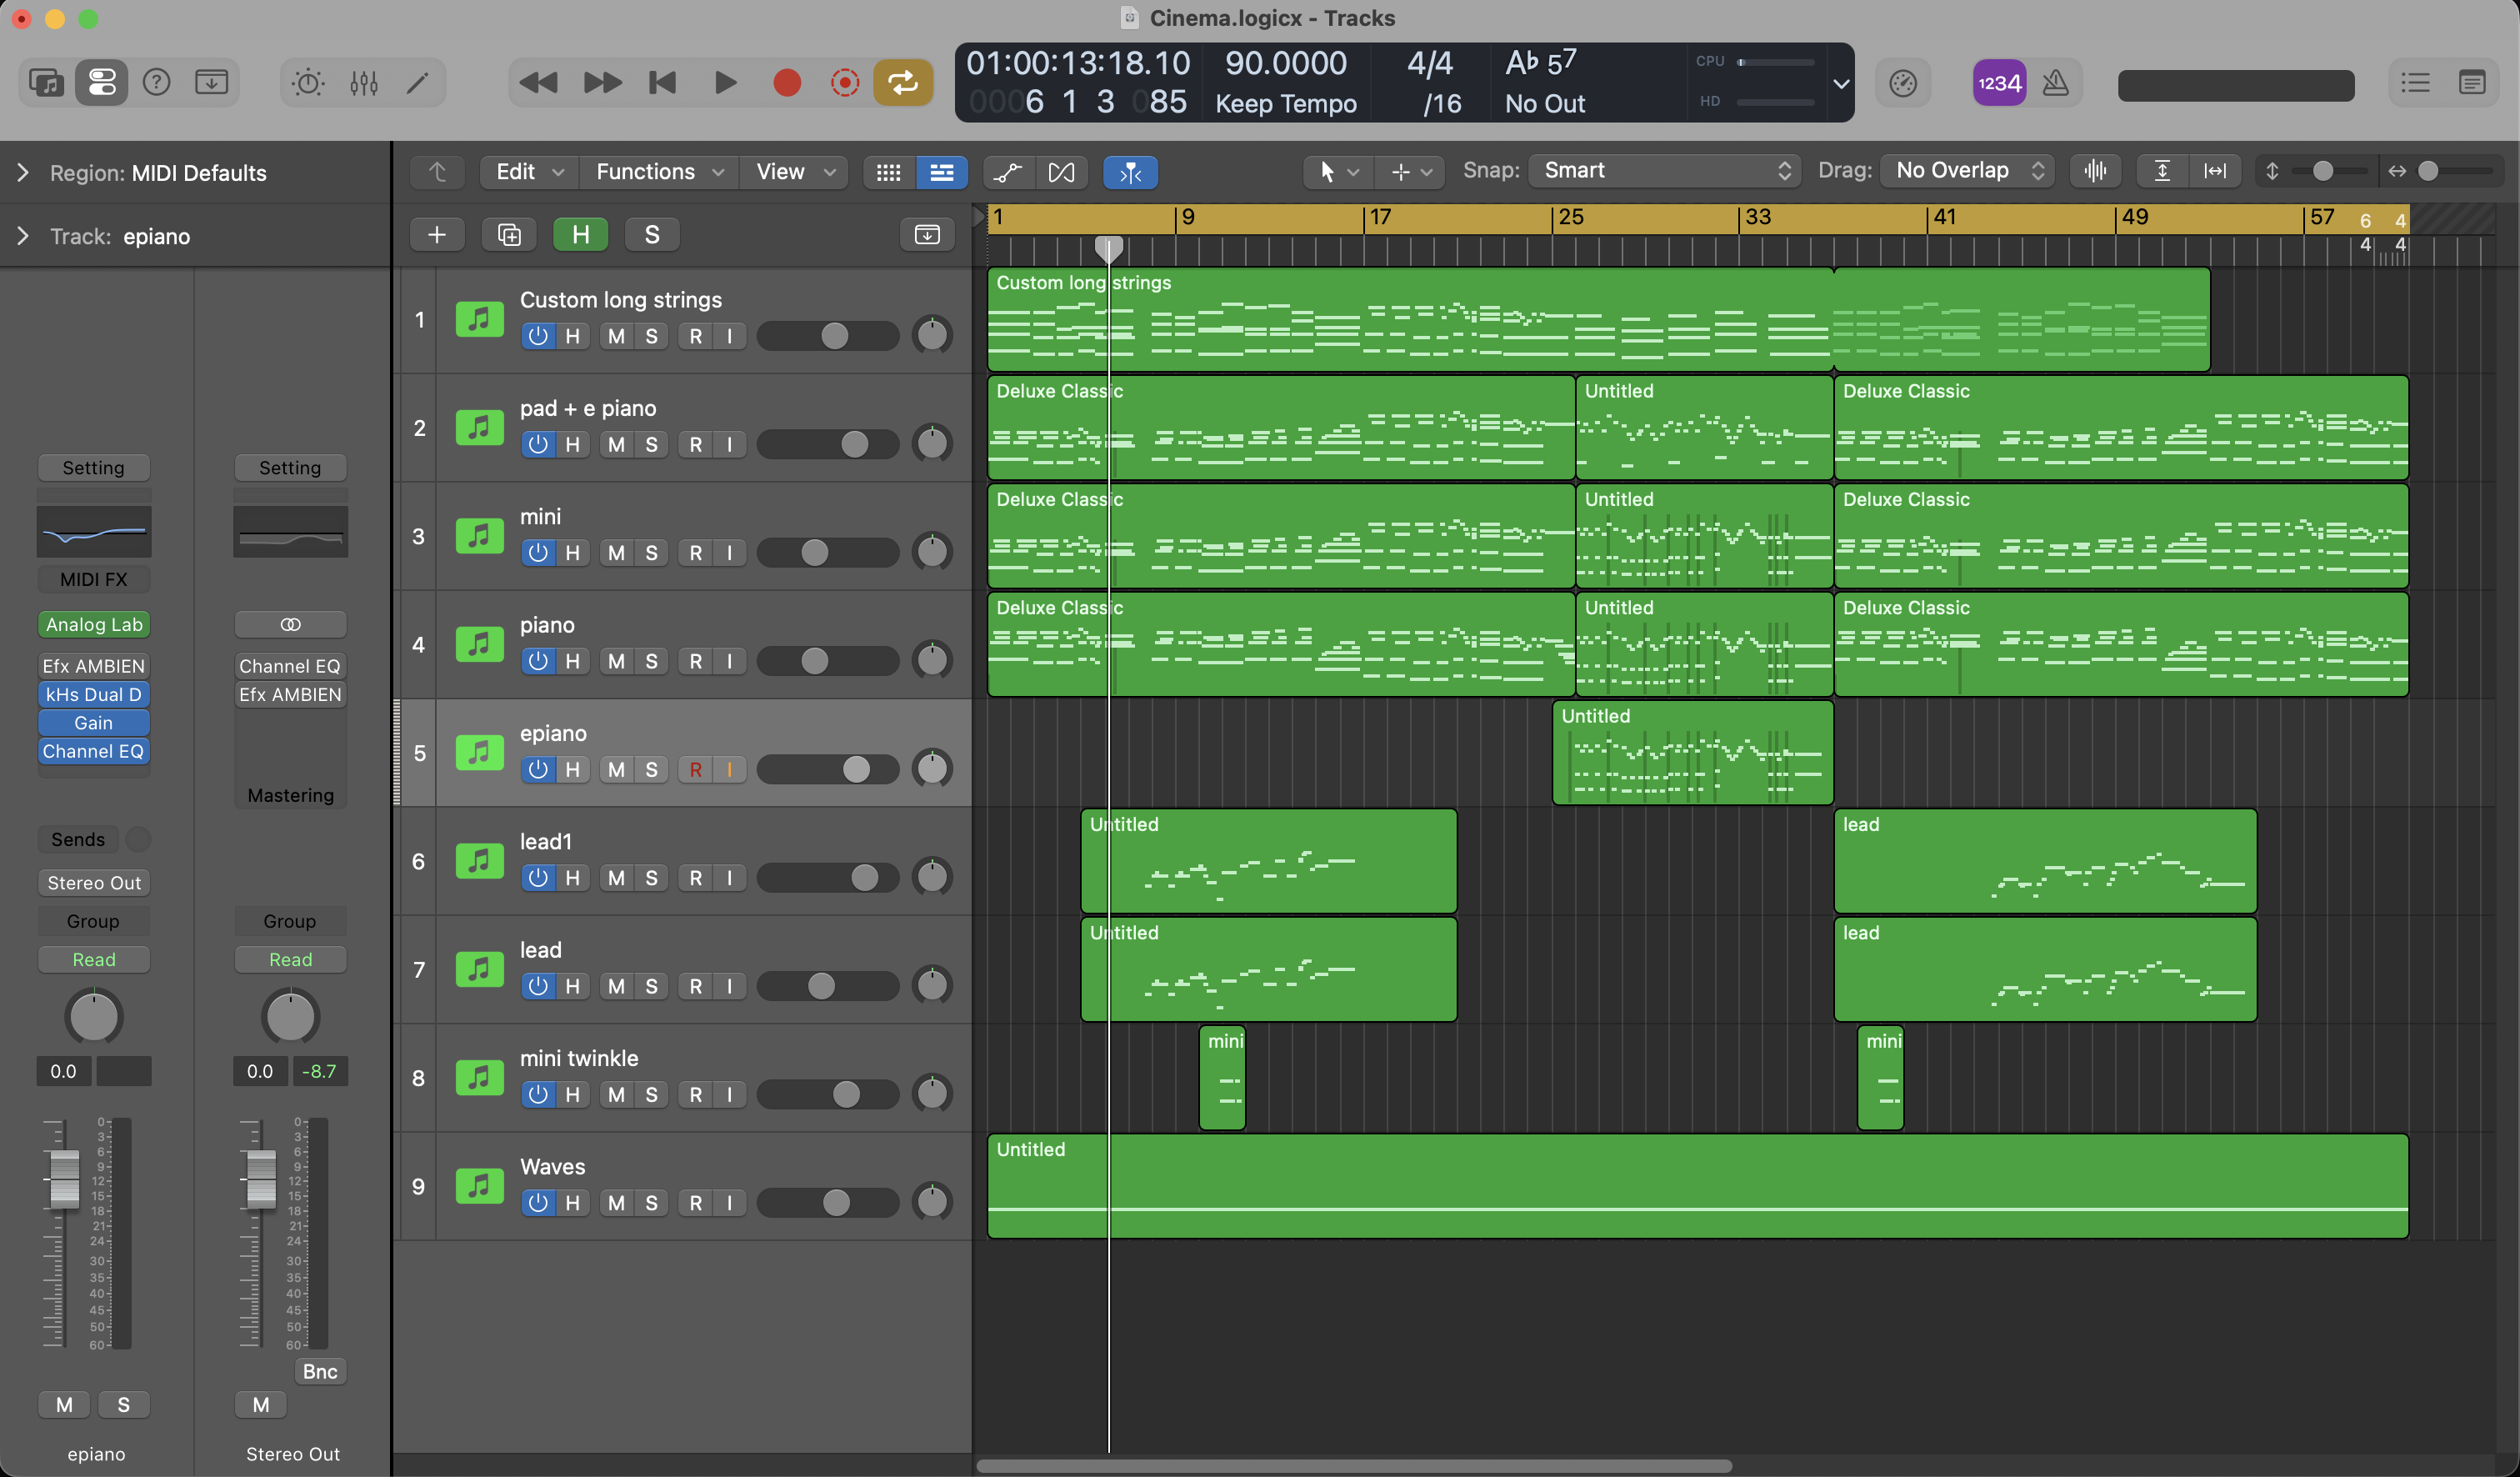Toggle Cycle mode button

[x=902, y=83]
